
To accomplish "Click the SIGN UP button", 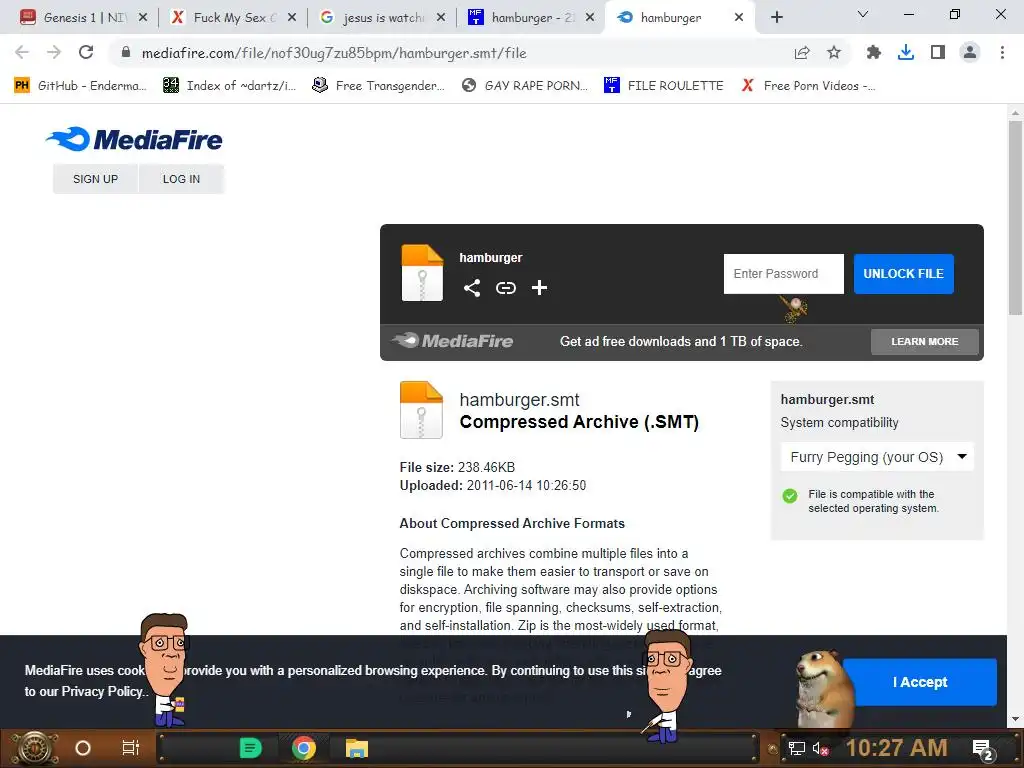I will click(95, 179).
